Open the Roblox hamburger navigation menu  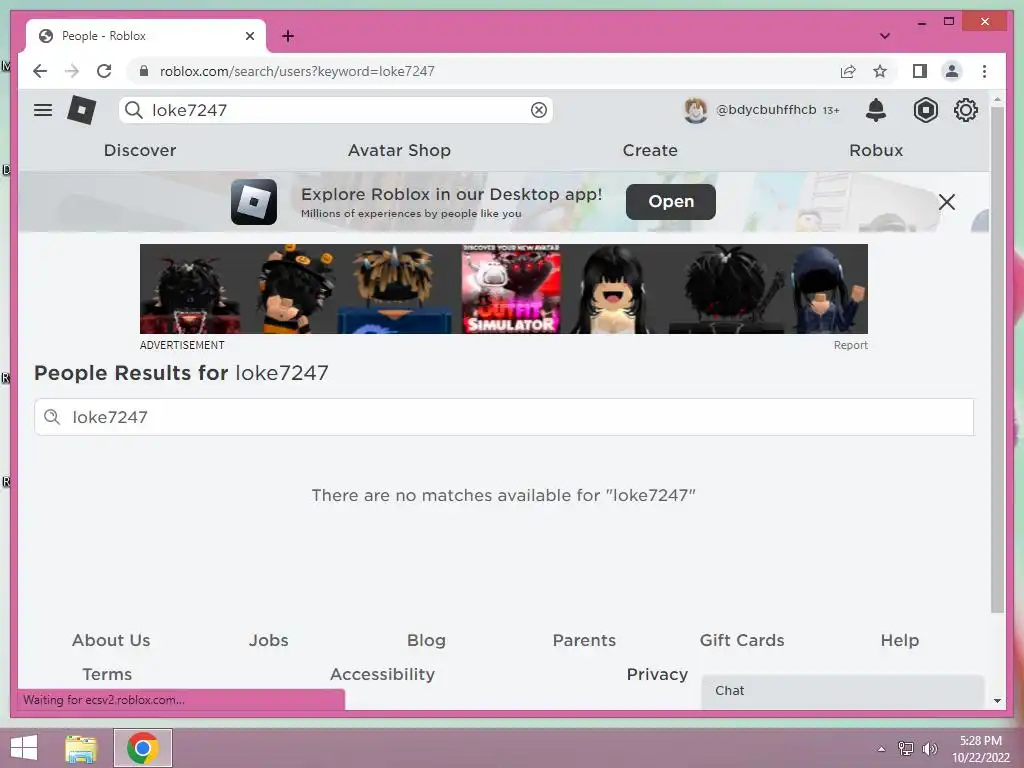click(43, 110)
